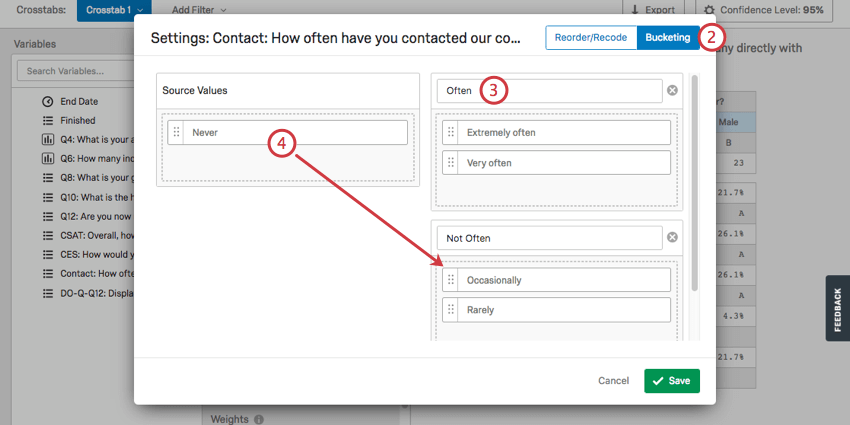Select the Bucketing mode
The width and height of the screenshot is (850, 425).
668,38
